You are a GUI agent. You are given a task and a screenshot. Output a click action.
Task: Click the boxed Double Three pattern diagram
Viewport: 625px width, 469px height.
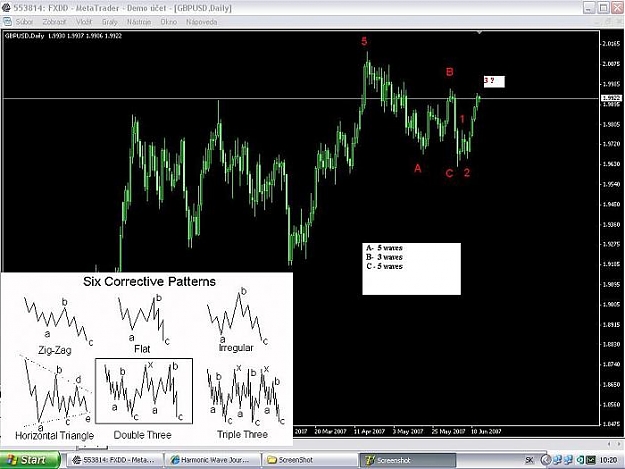144,391
